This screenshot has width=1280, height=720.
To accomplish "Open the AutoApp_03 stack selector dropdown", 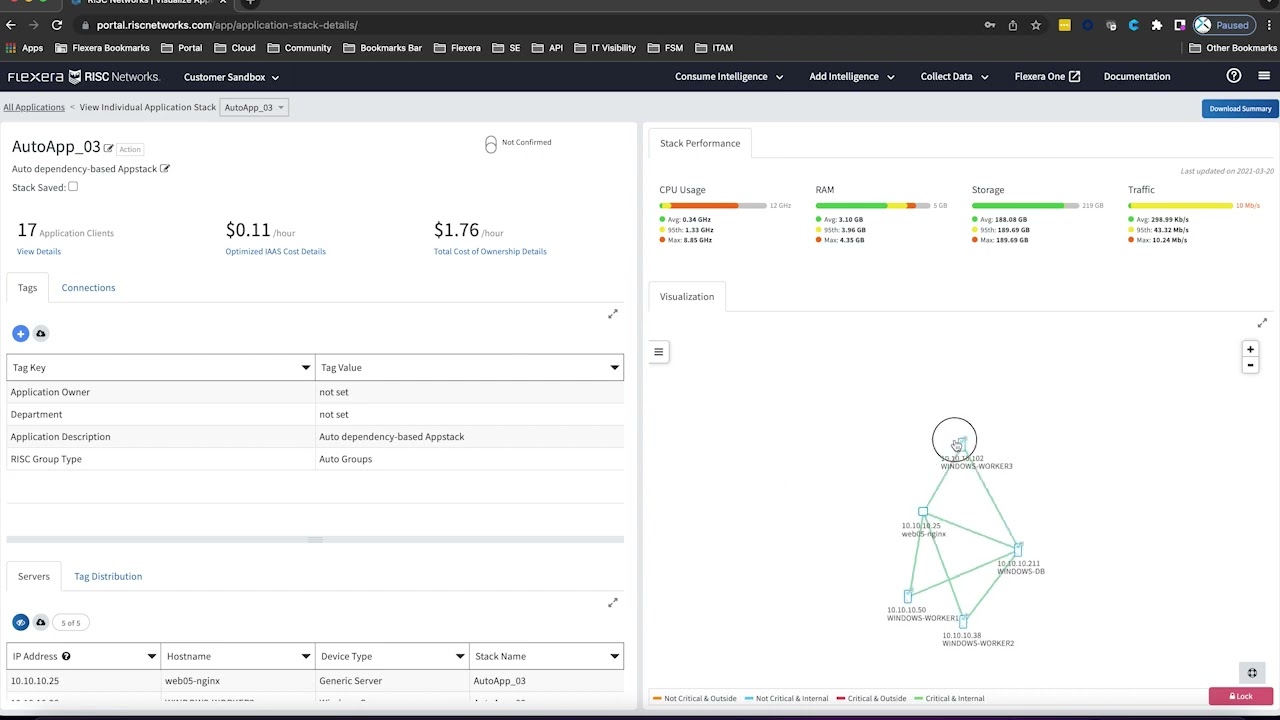I will 254,107.
